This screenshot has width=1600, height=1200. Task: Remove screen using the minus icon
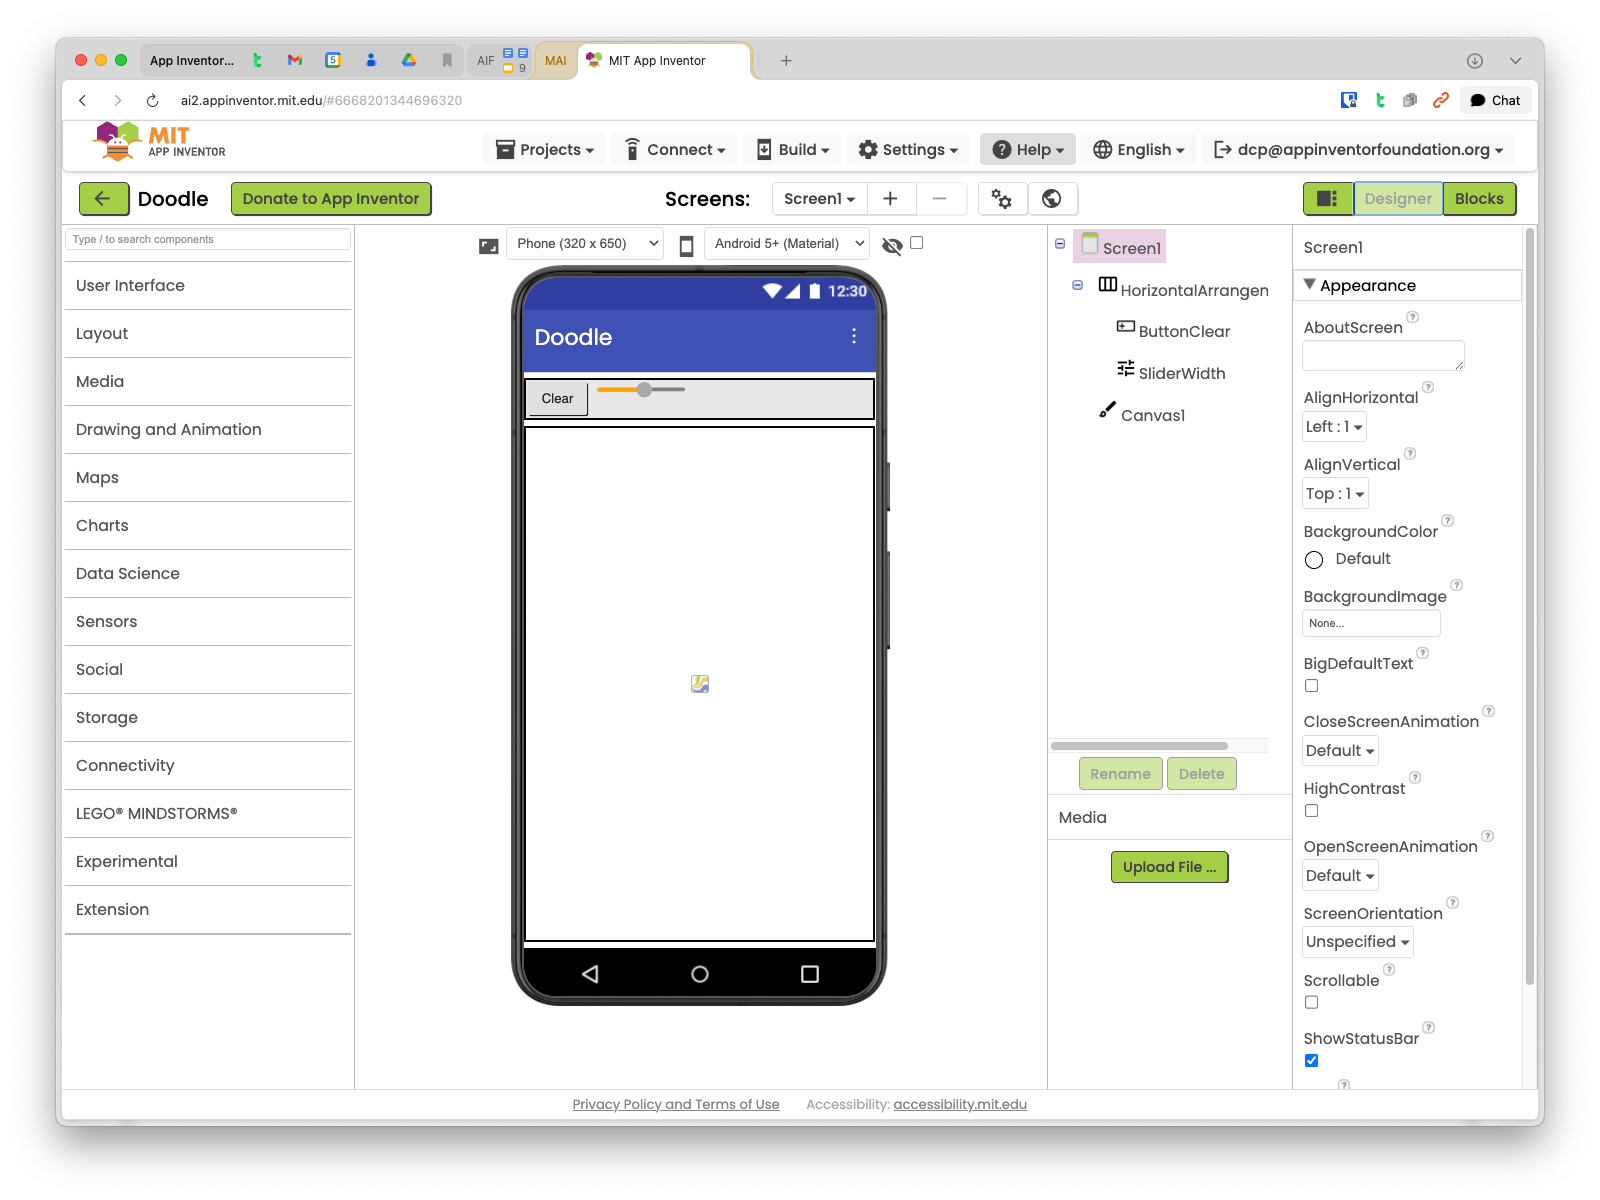pyautogui.click(x=940, y=199)
